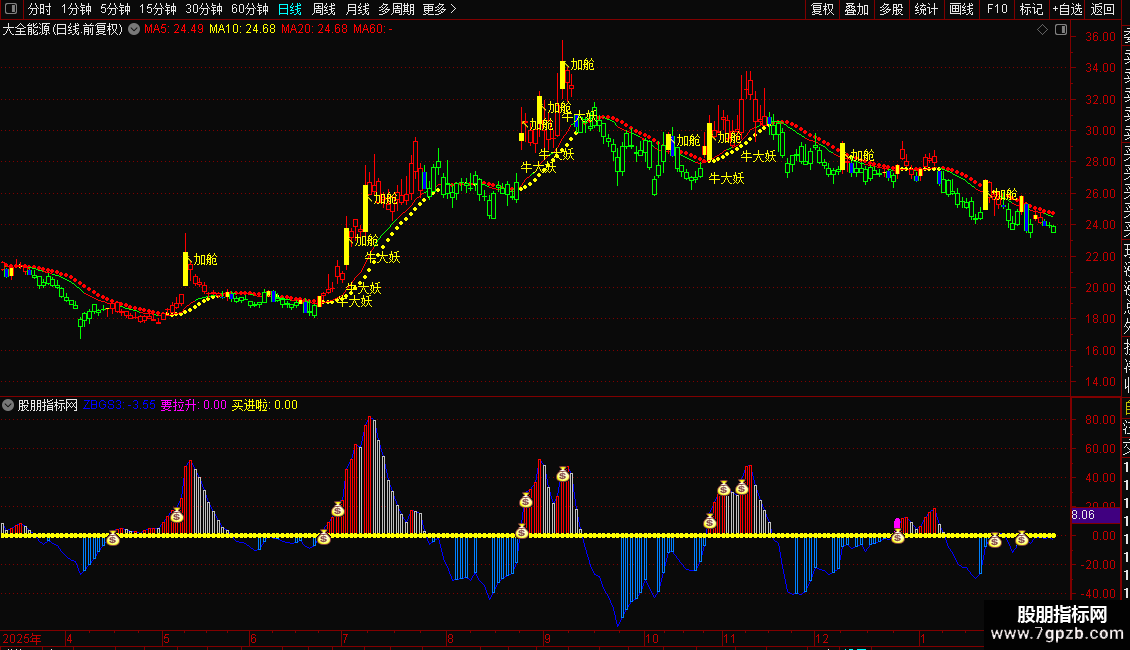Select the 30分钟 period
The image size is (1130, 650).
(x=204, y=9)
